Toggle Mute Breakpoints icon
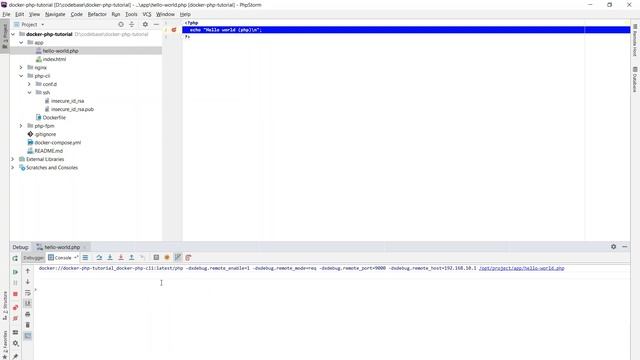The image size is (640, 360). (15, 318)
